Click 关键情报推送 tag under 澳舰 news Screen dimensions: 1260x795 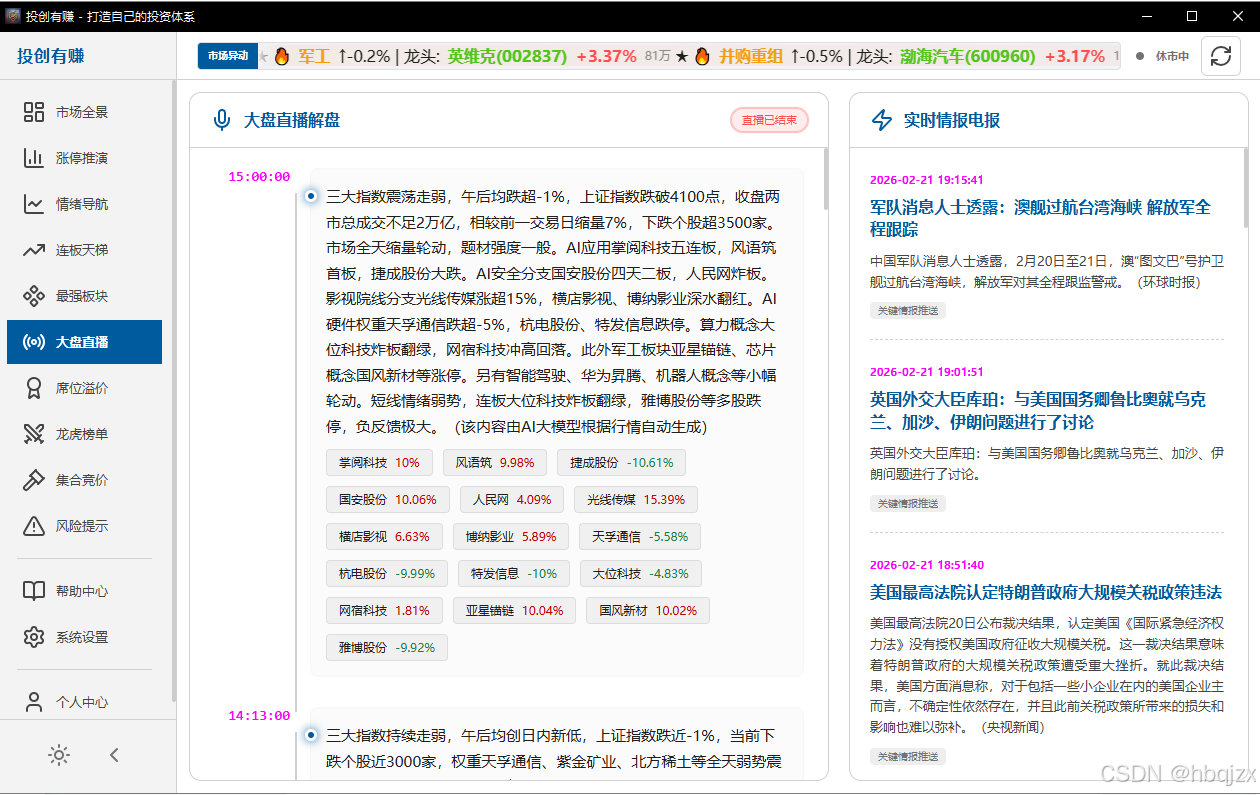point(908,310)
